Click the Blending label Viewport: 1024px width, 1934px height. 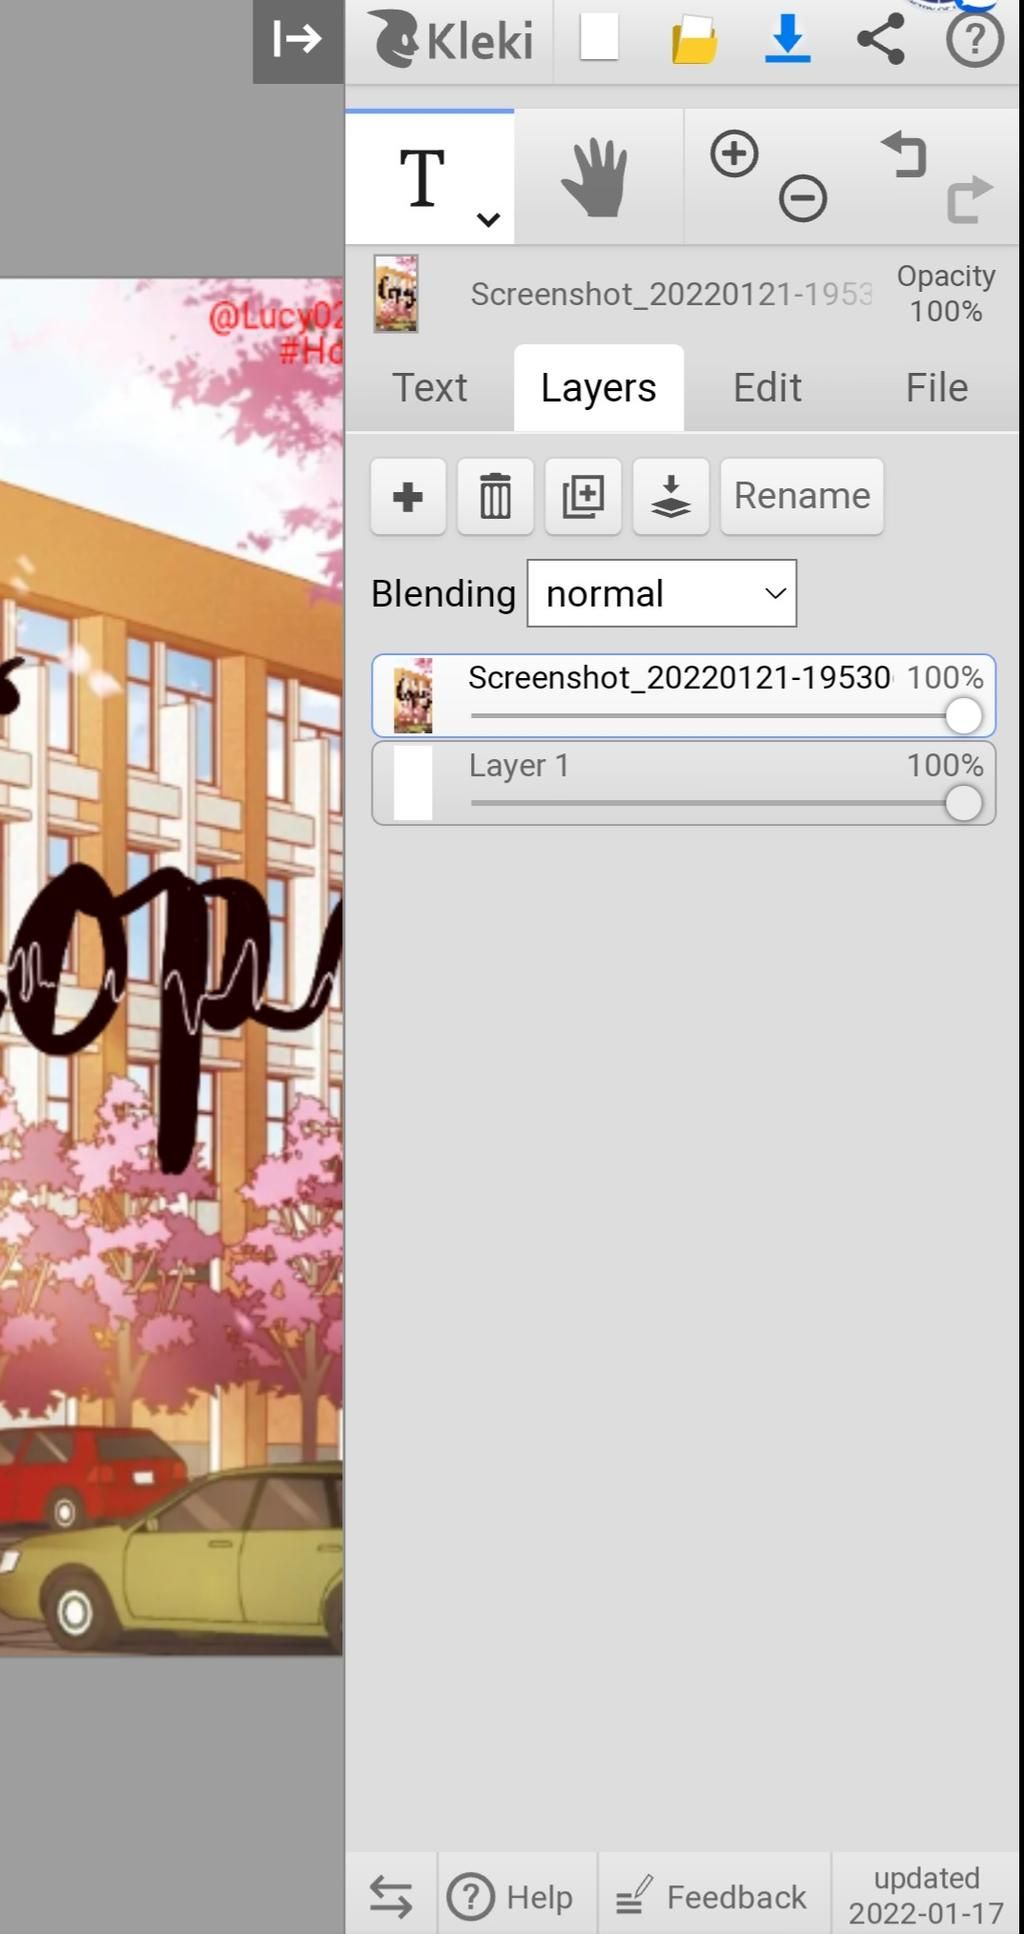(x=444, y=594)
